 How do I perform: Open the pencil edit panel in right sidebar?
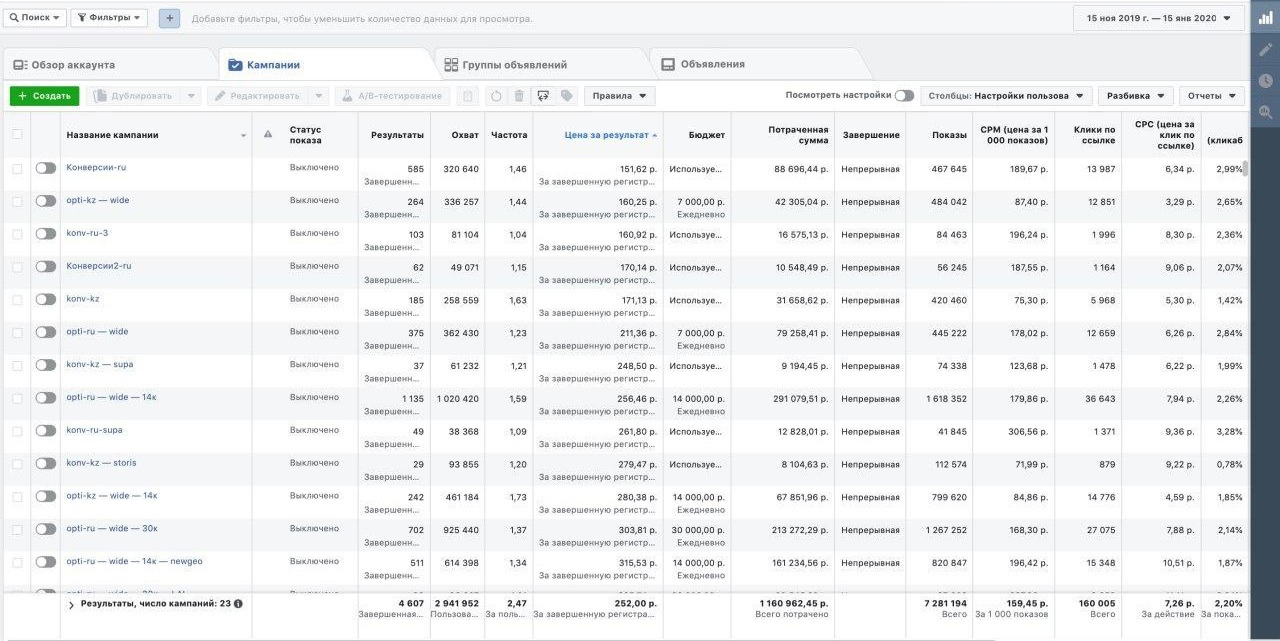tap(1266, 49)
